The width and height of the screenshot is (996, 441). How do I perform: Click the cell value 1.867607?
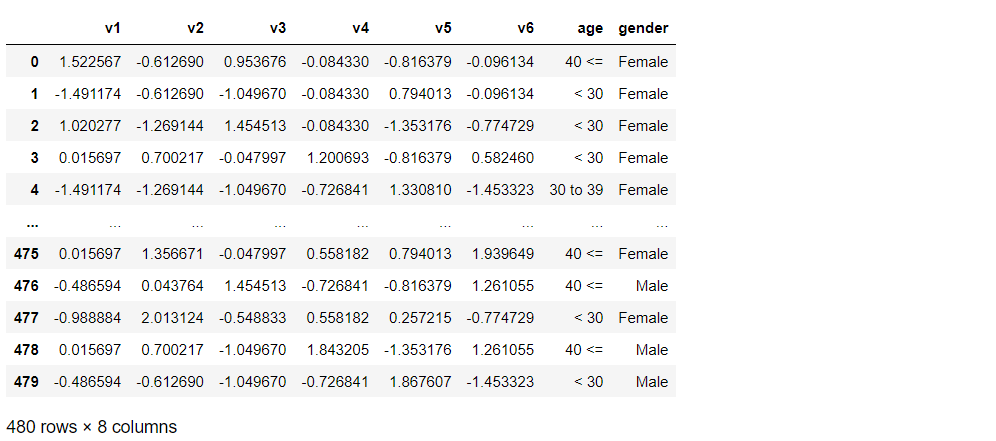(x=421, y=382)
